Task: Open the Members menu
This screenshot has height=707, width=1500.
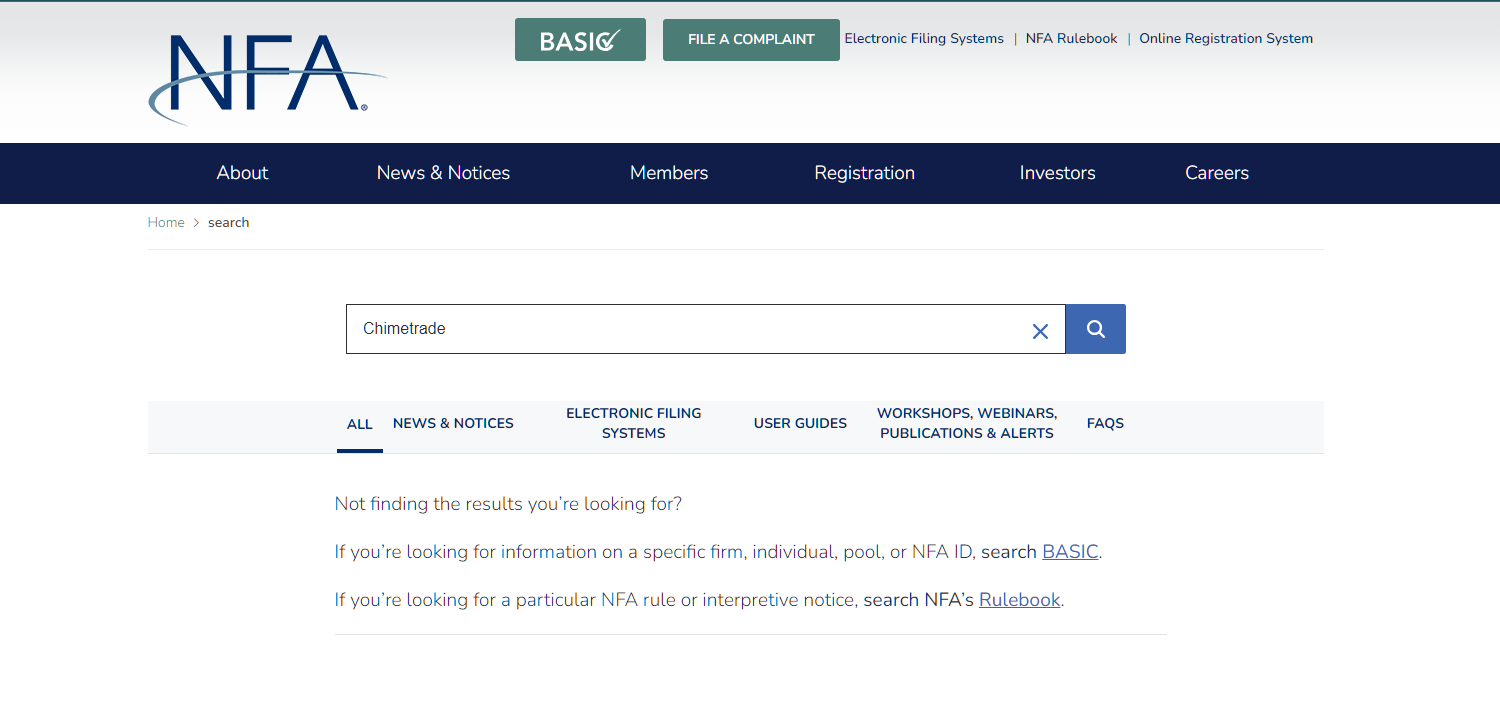Action: pyautogui.click(x=669, y=173)
